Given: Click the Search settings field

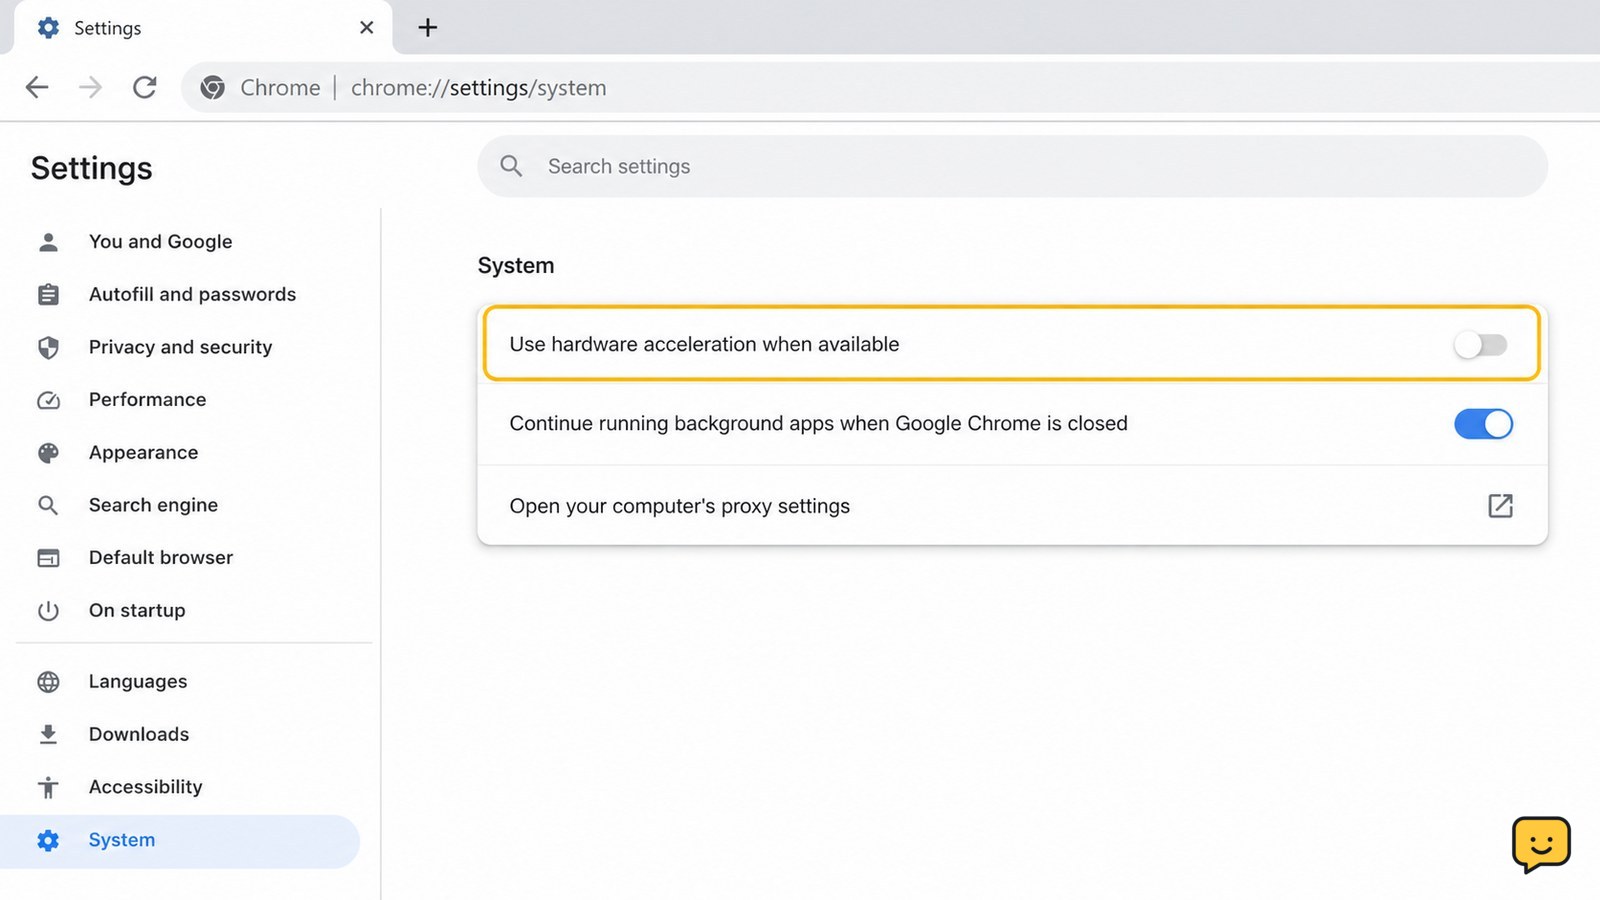Looking at the screenshot, I should 1012,166.
